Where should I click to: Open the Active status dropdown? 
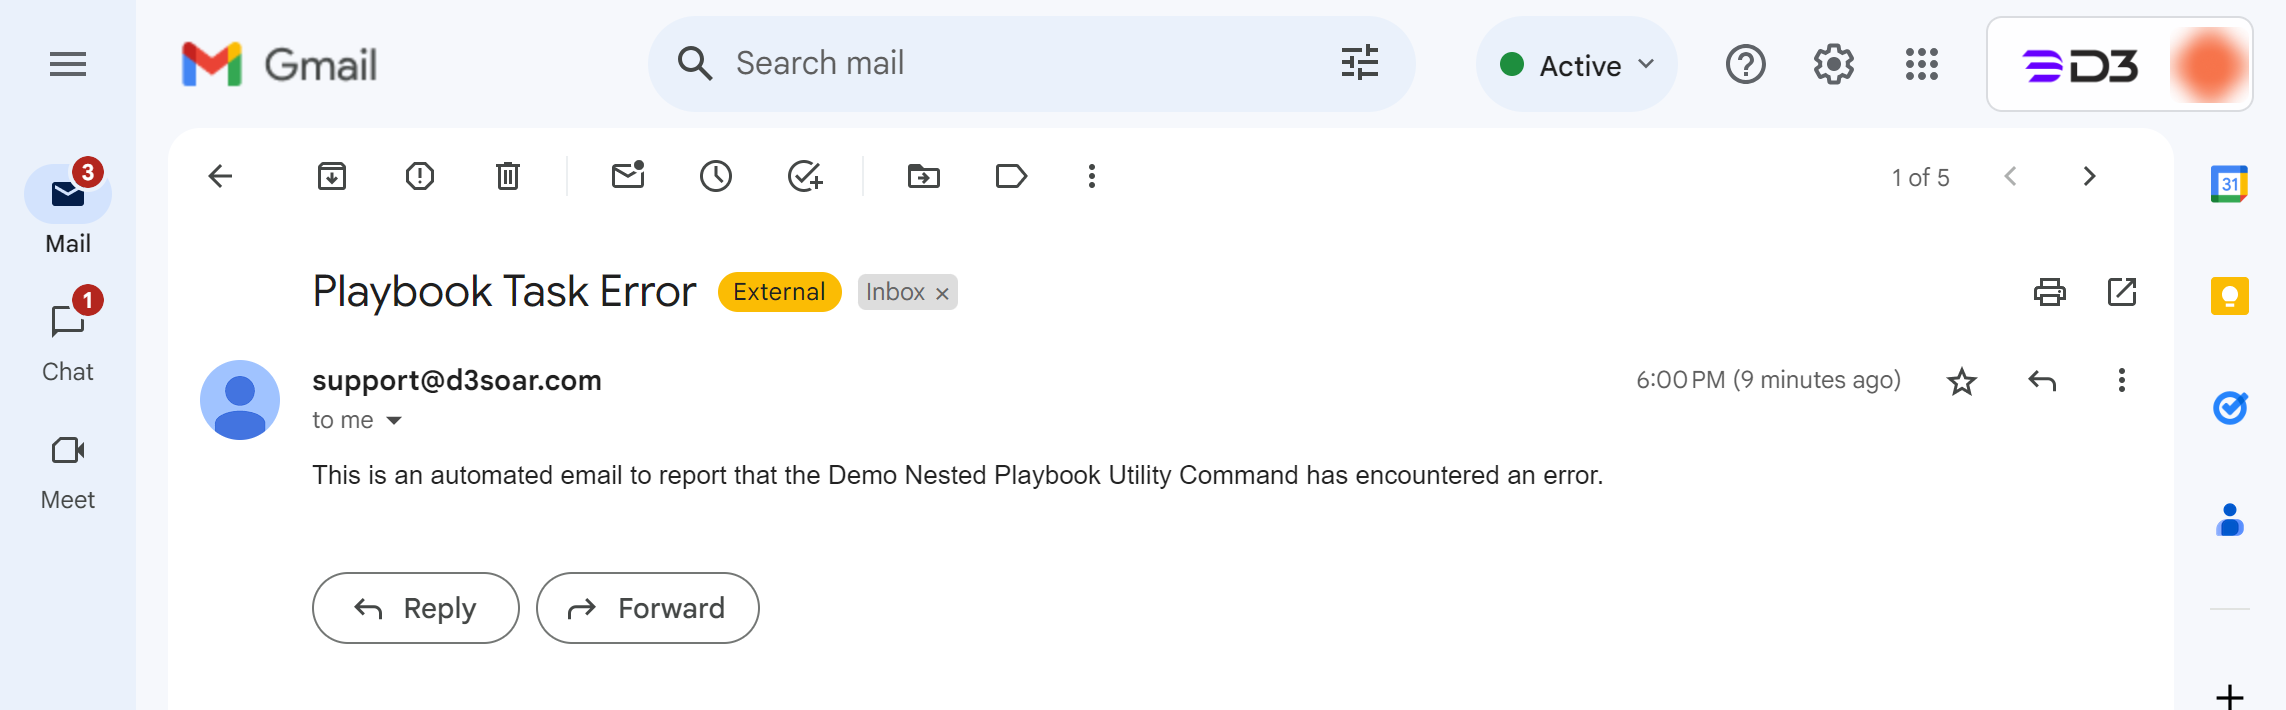1577,65
